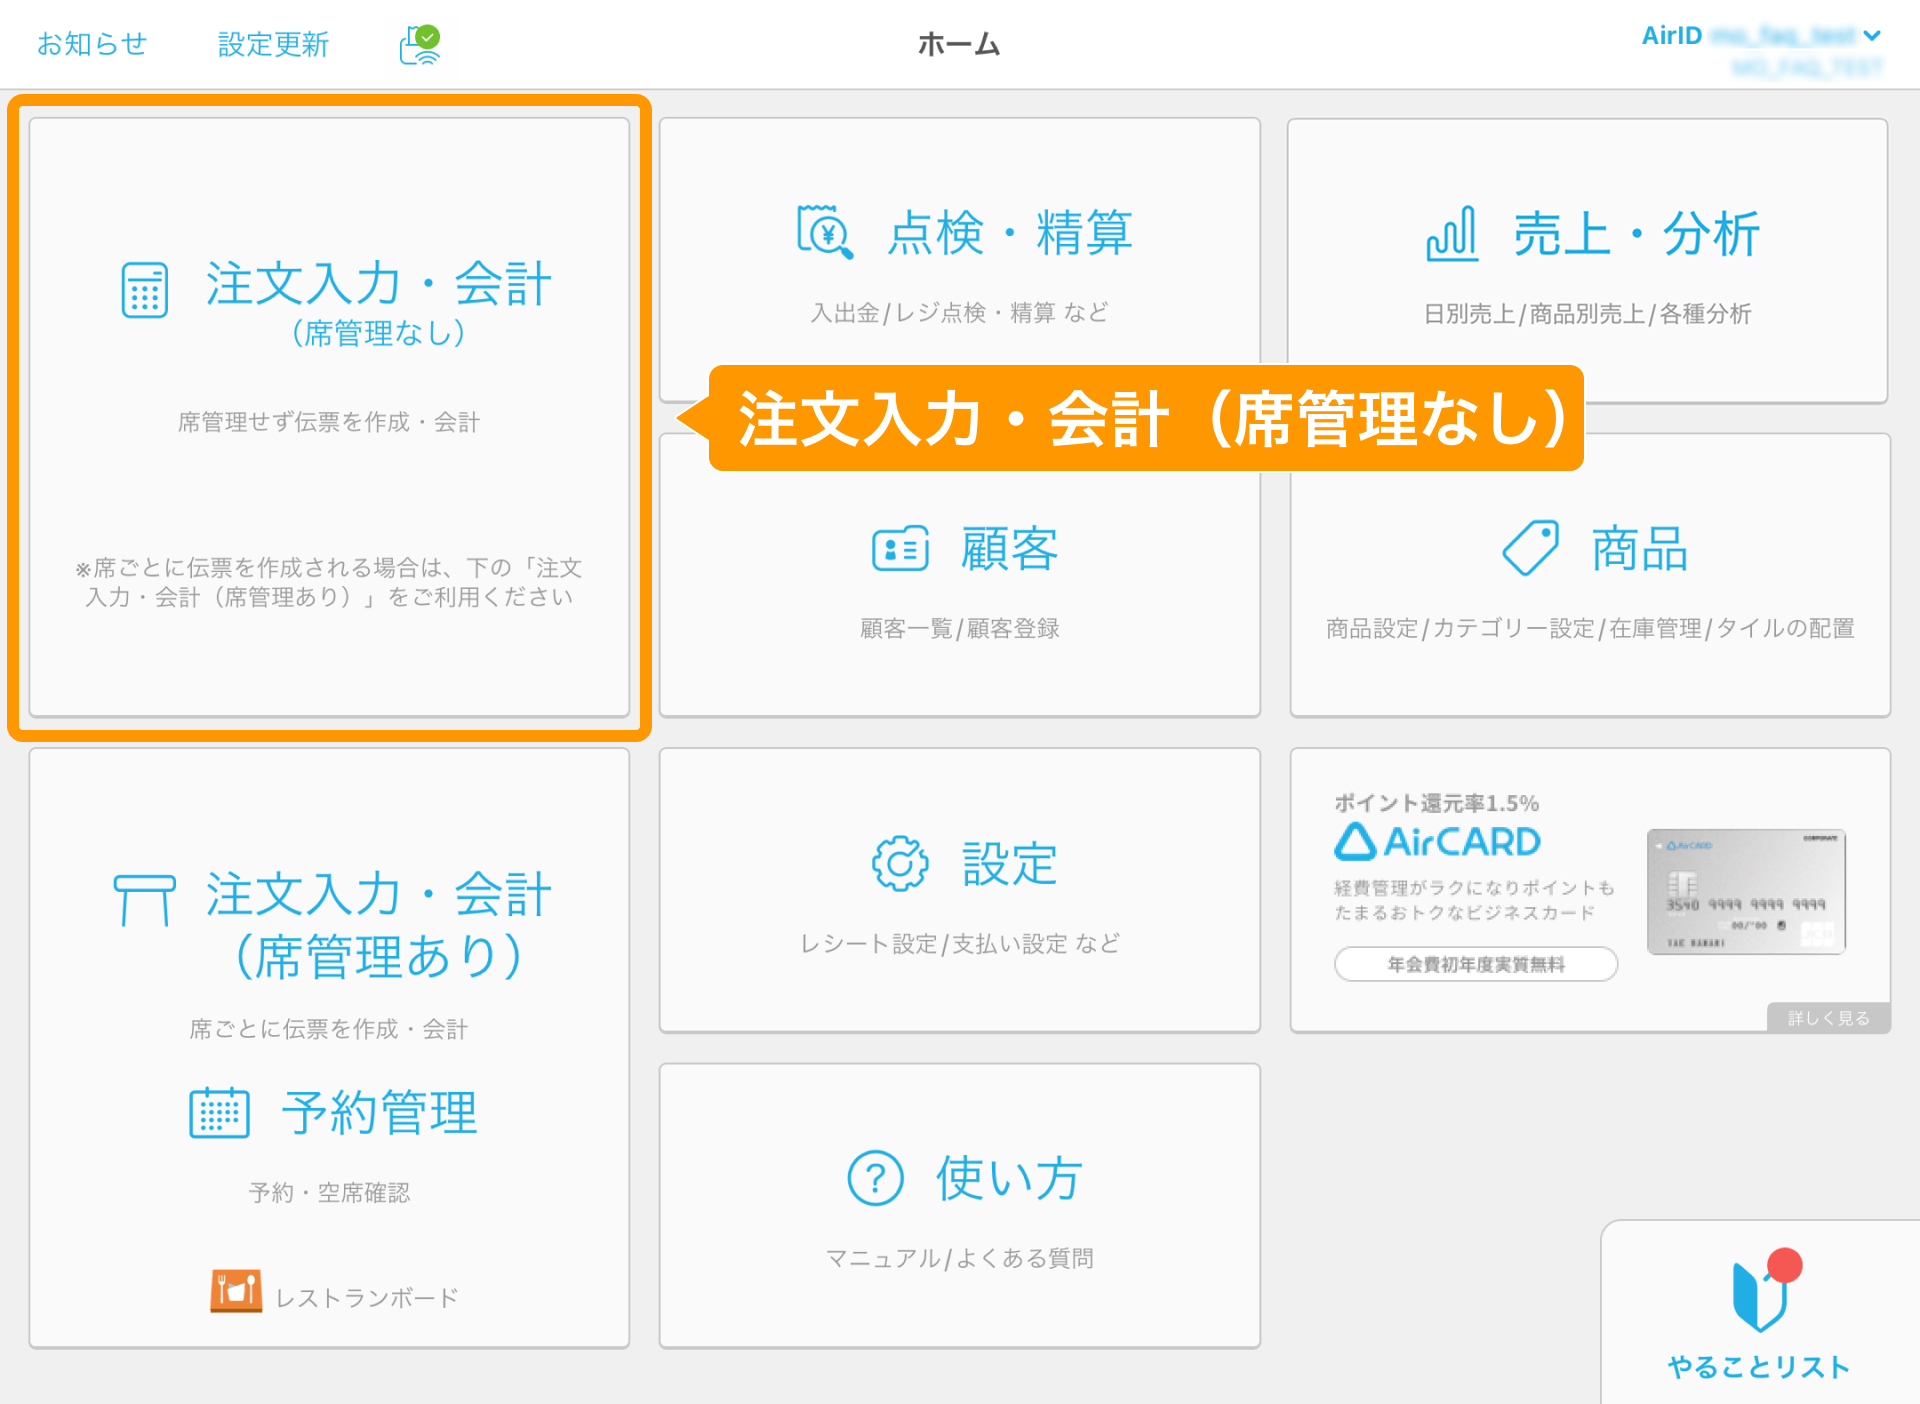Click マニュアル/よくある質問 description text
This screenshot has width=1920, height=1404.
(960, 1258)
